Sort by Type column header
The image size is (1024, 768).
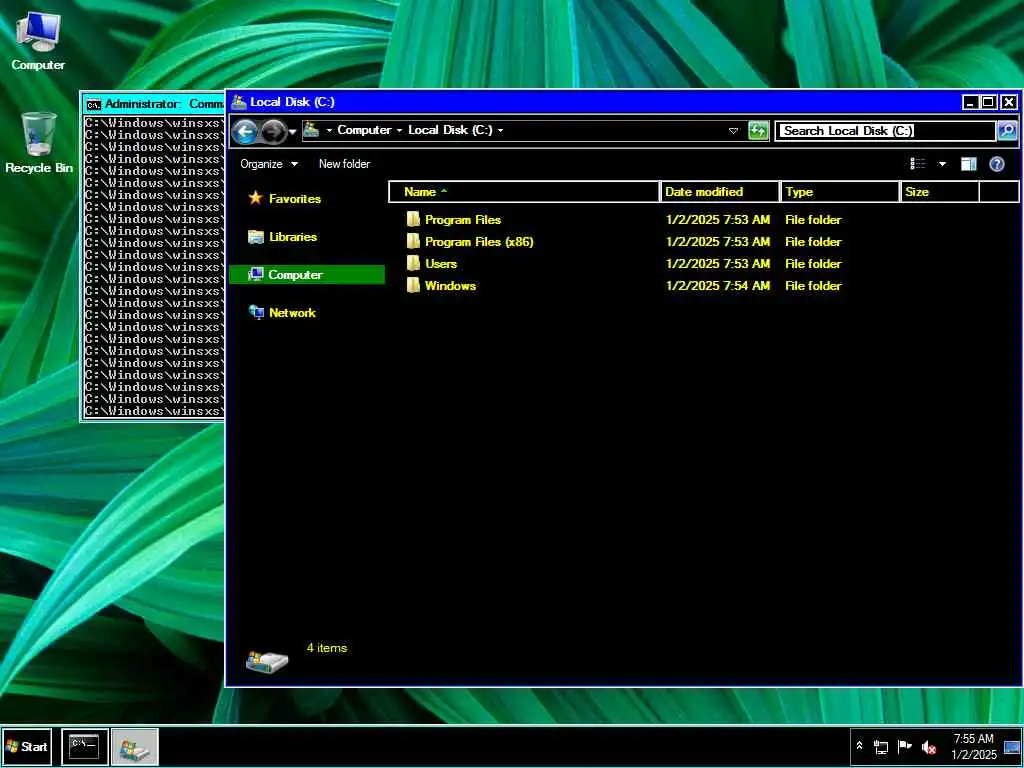840,191
